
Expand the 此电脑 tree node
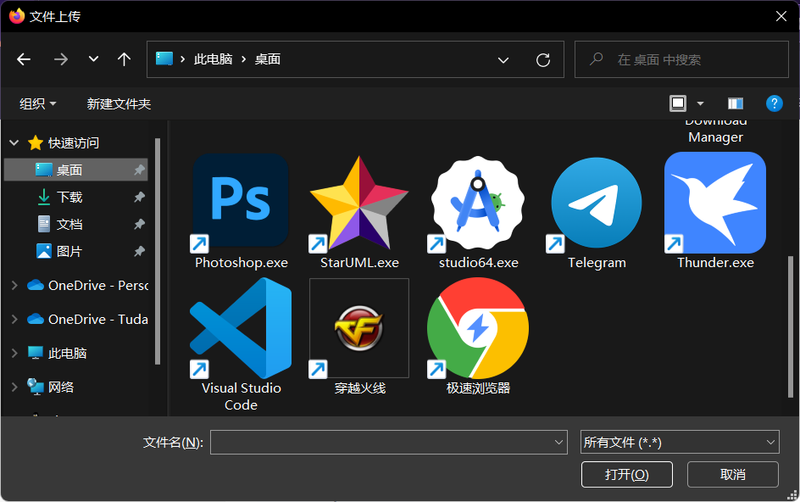(x=14, y=353)
